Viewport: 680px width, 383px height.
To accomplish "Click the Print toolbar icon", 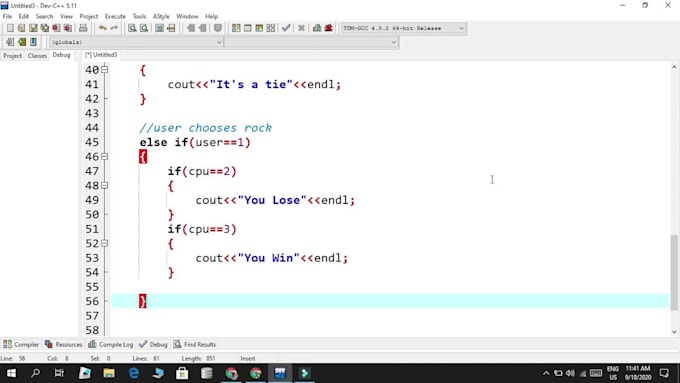I will (x=83, y=28).
